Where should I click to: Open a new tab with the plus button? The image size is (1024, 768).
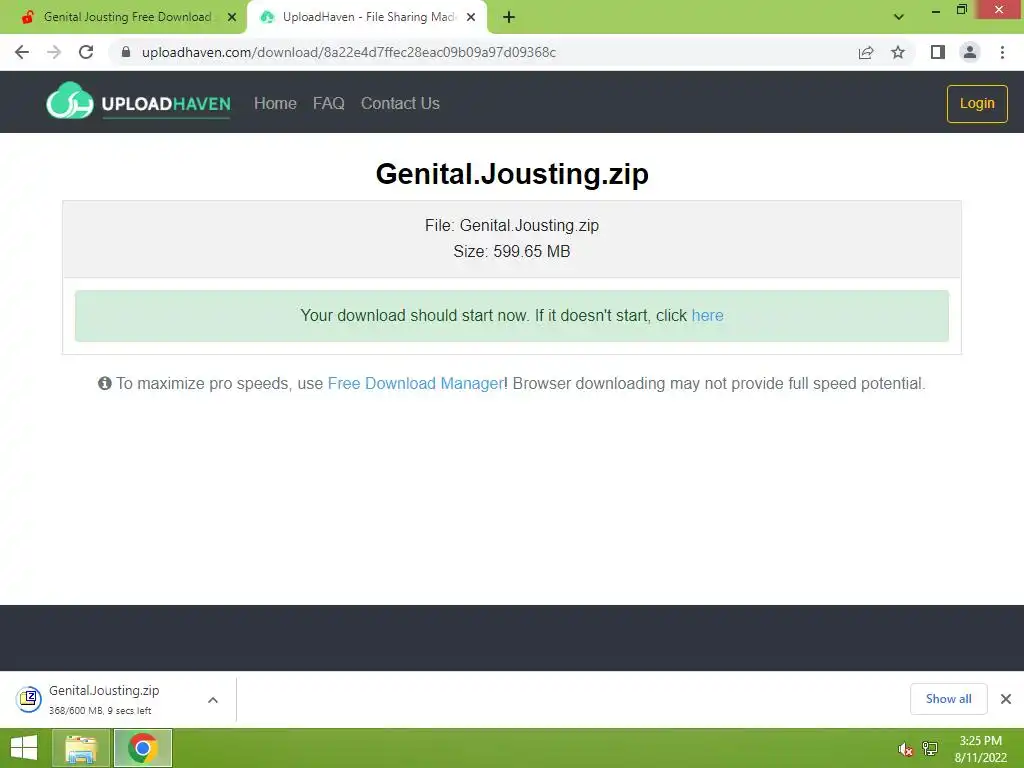[509, 18]
